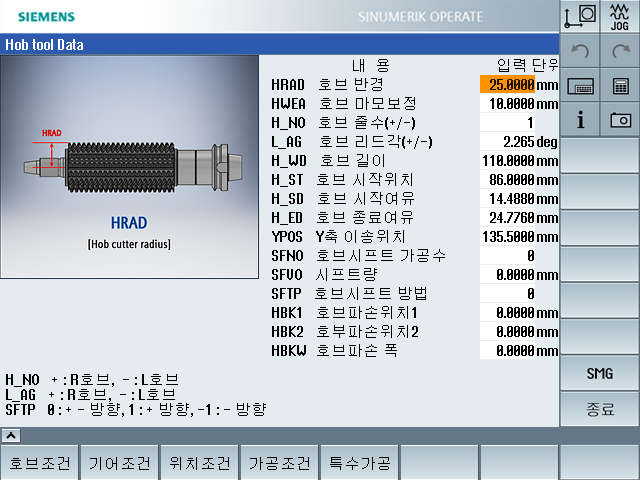Open the machine coordinate position icon
Screen dimensions: 640x480
click(580, 16)
